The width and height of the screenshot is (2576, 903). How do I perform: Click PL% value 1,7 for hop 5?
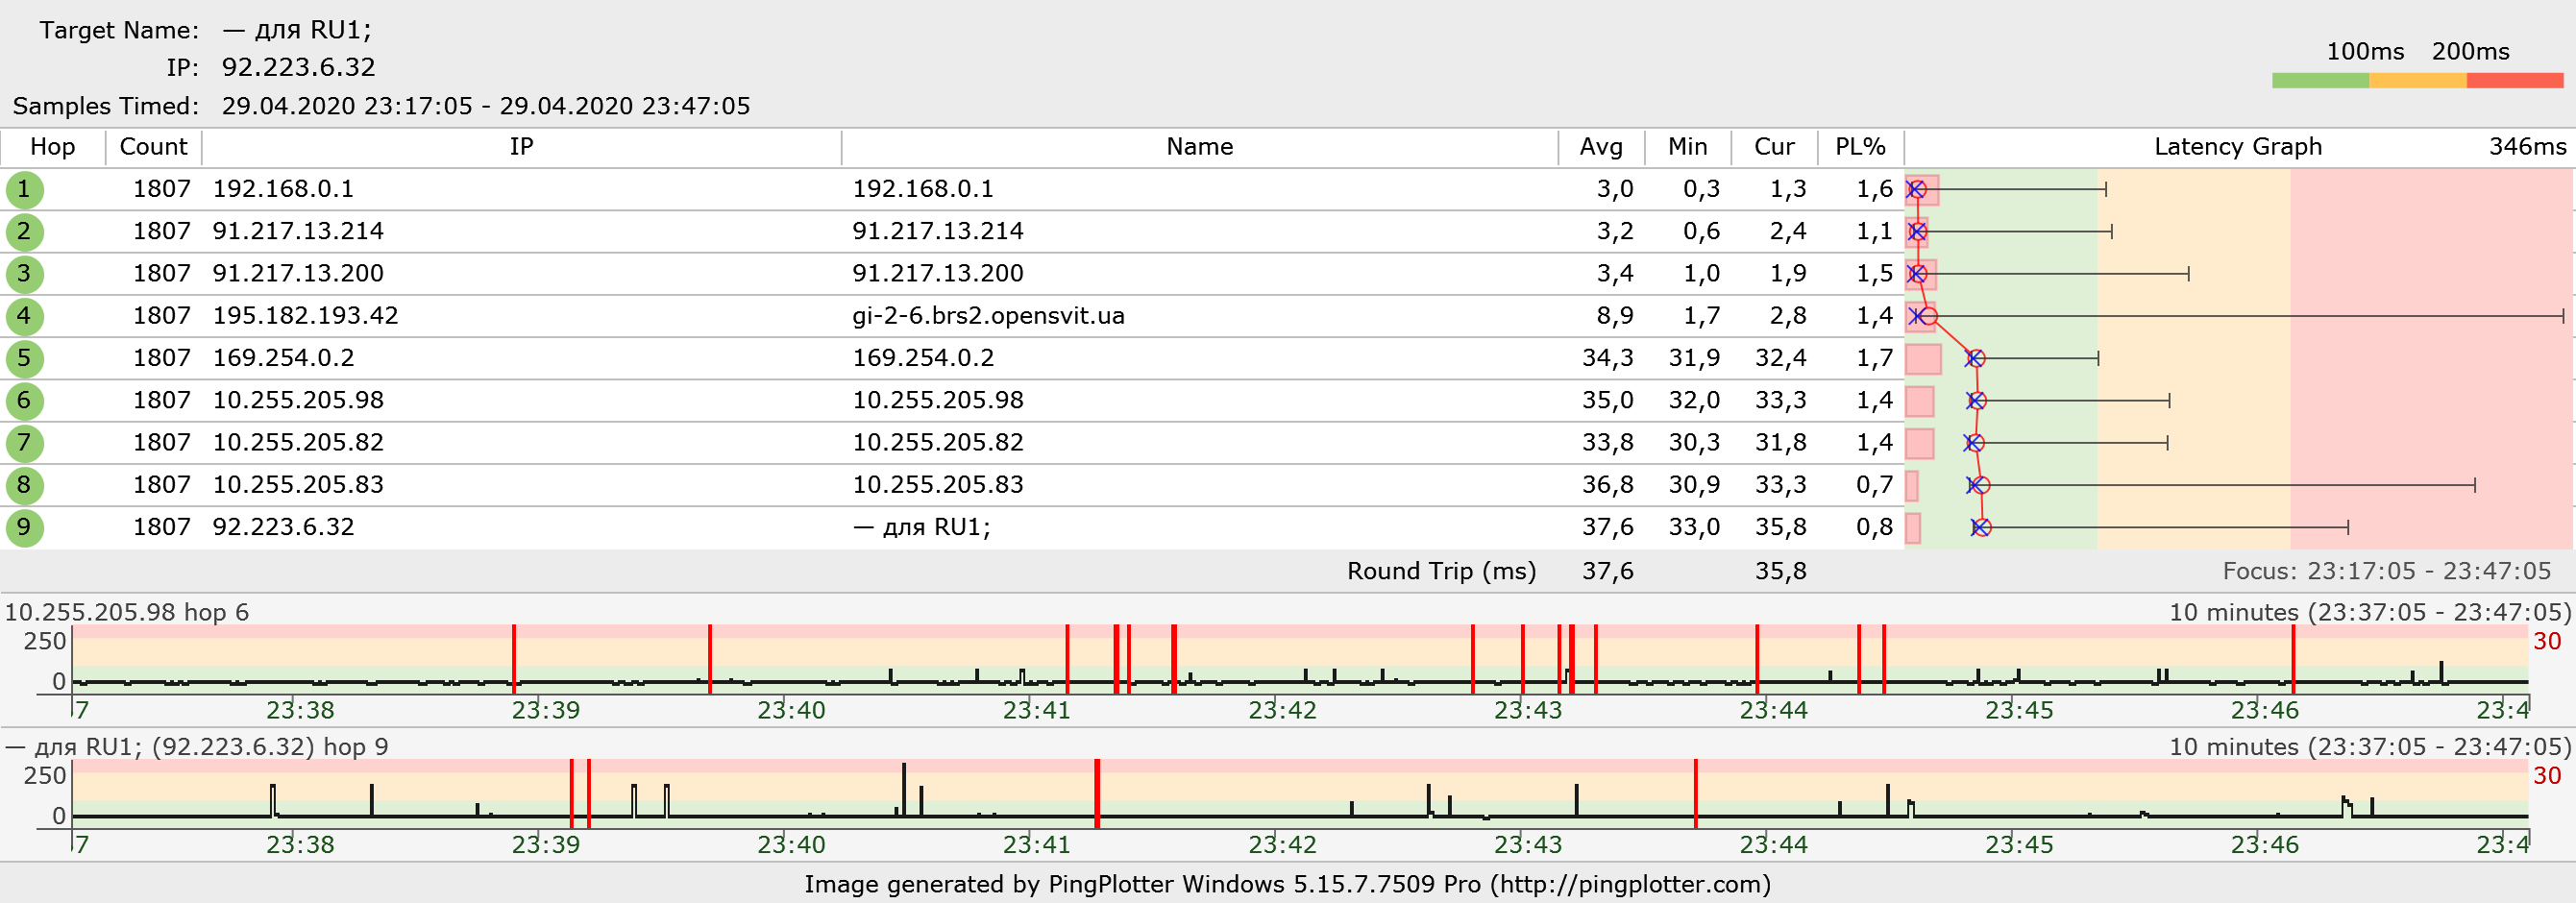[x=1874, y=358]
